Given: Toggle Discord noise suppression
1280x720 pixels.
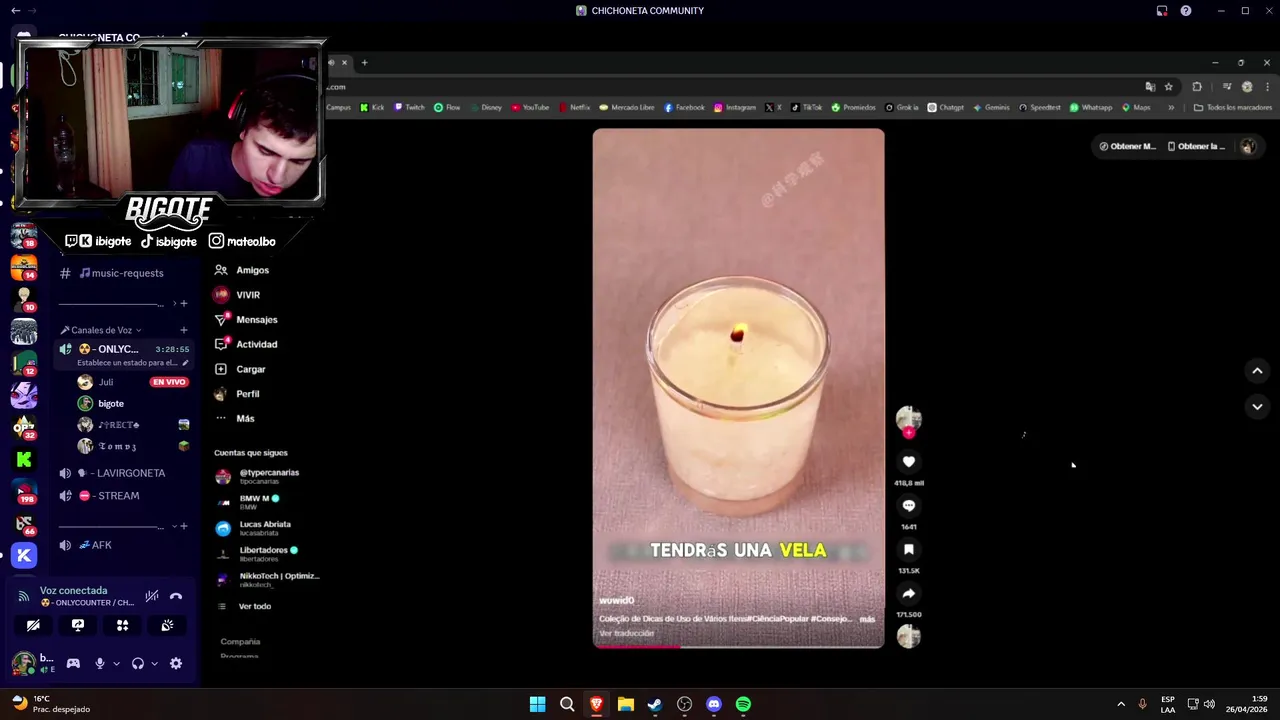Looking at the screenshot, I should tap(152, 596).
